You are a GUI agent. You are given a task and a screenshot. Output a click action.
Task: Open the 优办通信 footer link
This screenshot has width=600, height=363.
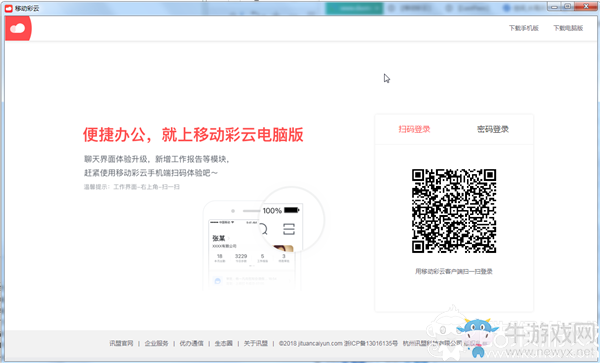point(191,343)
